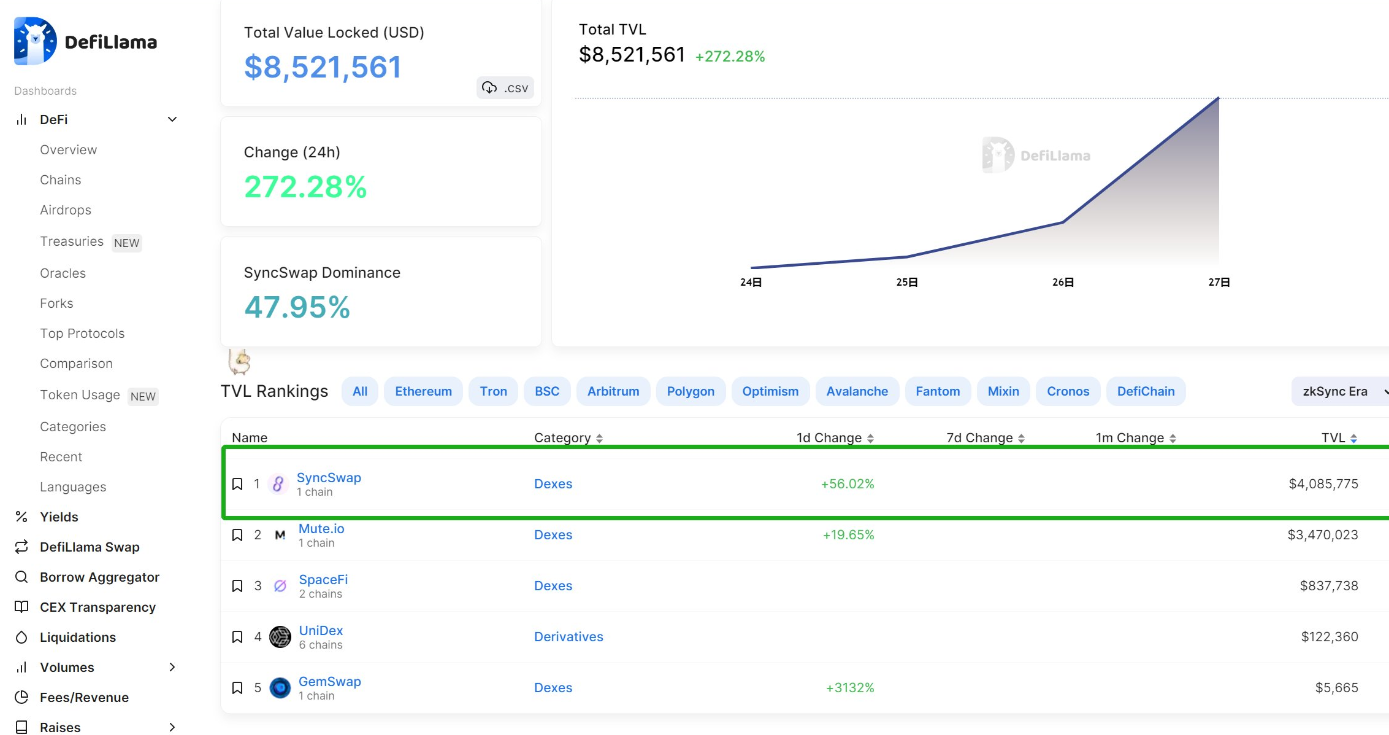The height and width of the screenshot is (735, 1389).
Task: Filter rankings by DefiChain
Action: point(1146,391)
